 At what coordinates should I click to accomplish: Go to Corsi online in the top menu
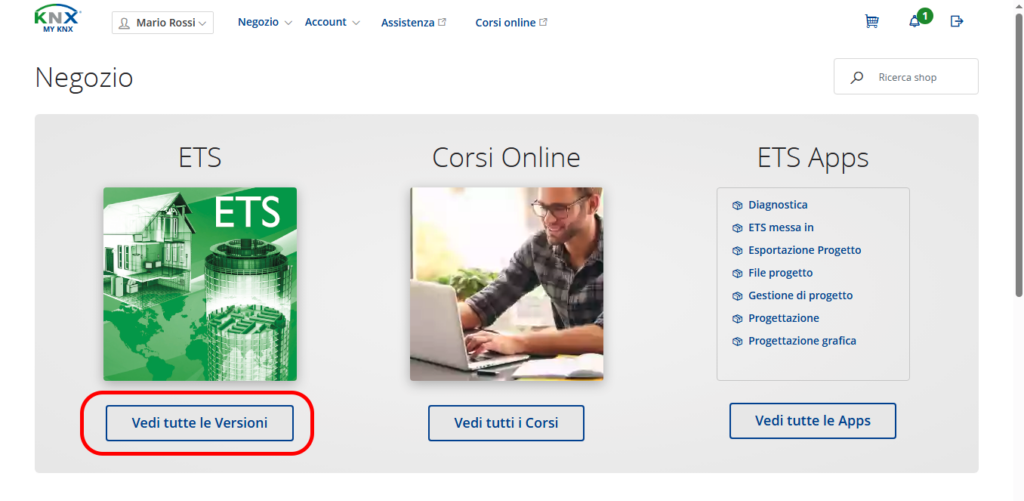point(505,22)
